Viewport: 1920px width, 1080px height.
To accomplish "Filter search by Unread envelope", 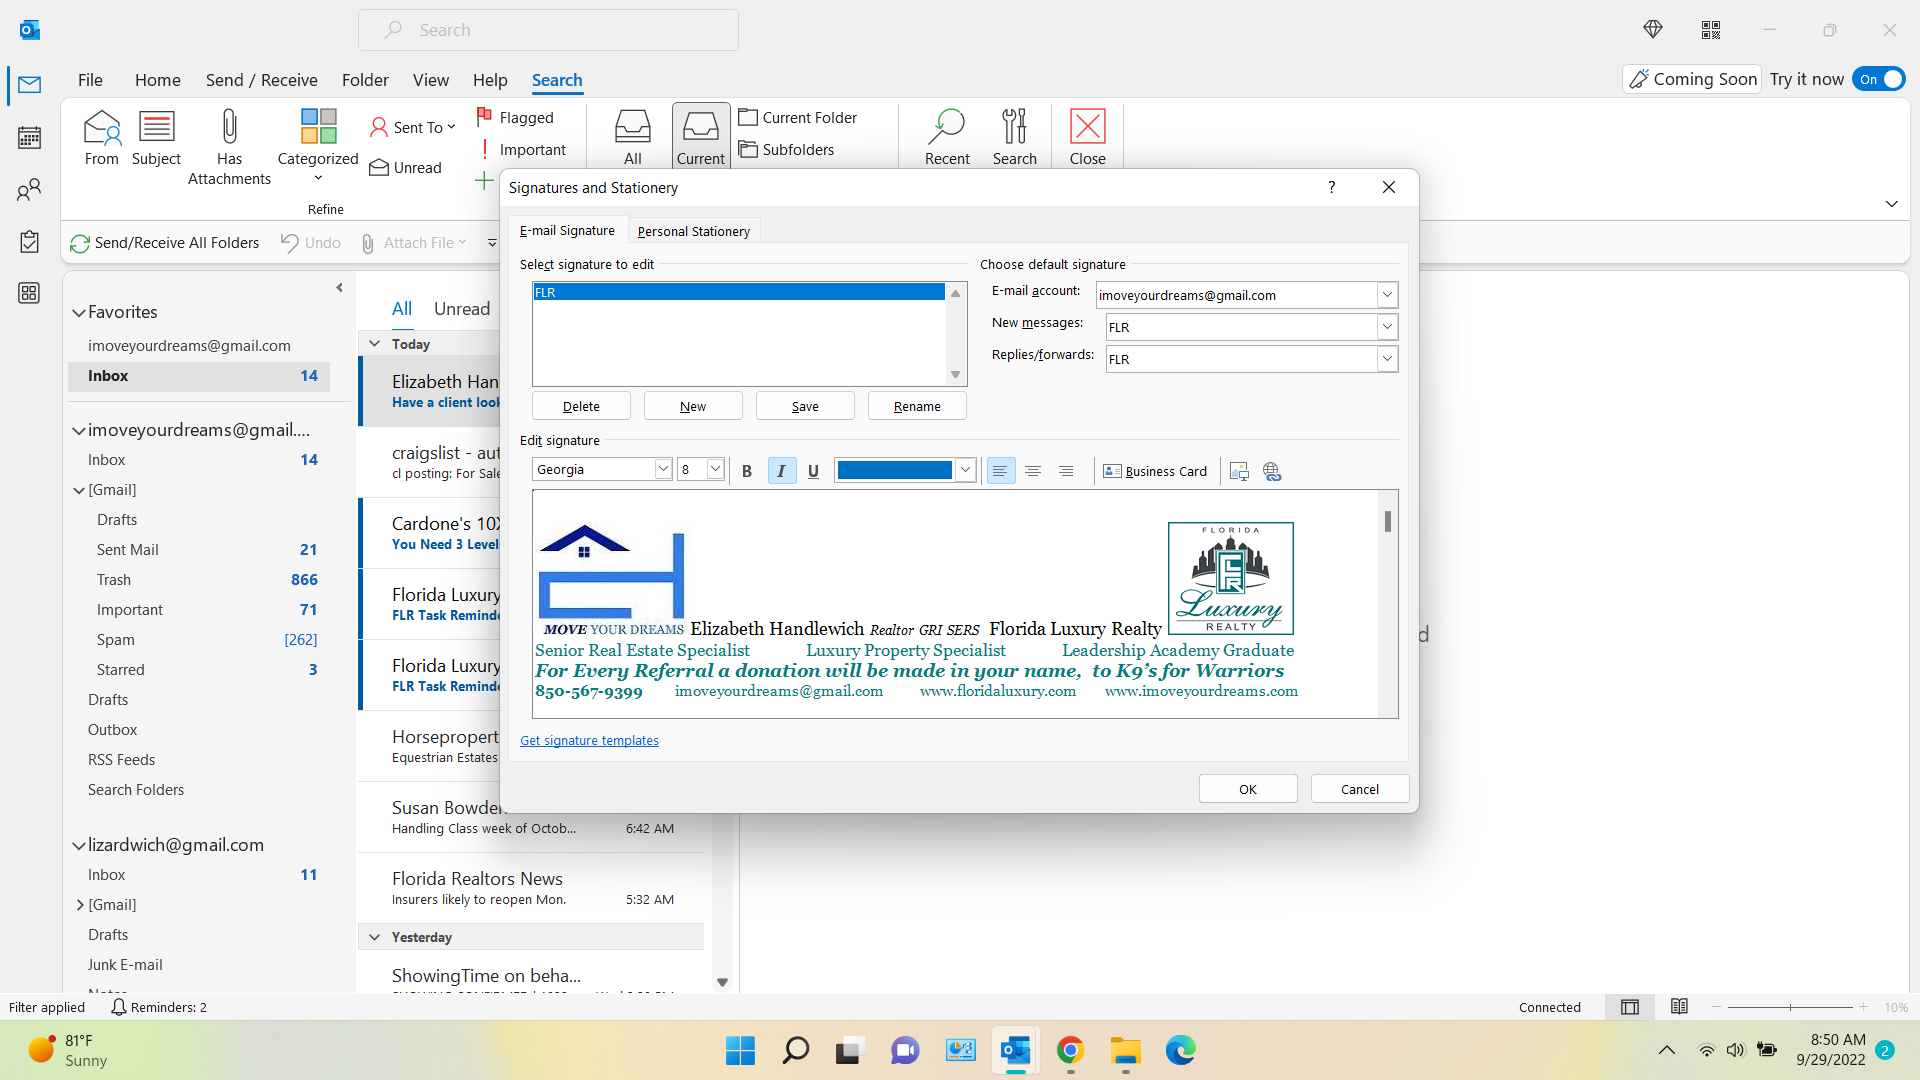I will coord(406,167).
